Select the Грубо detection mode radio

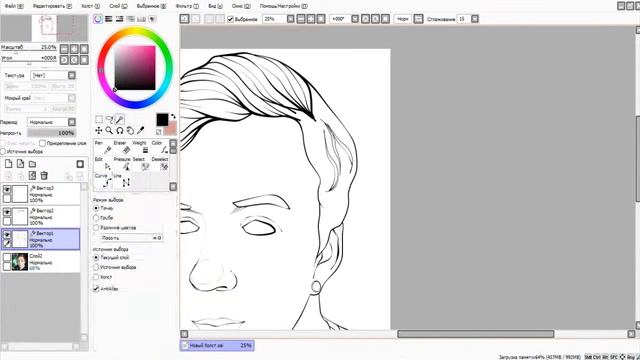pos(96,218)
